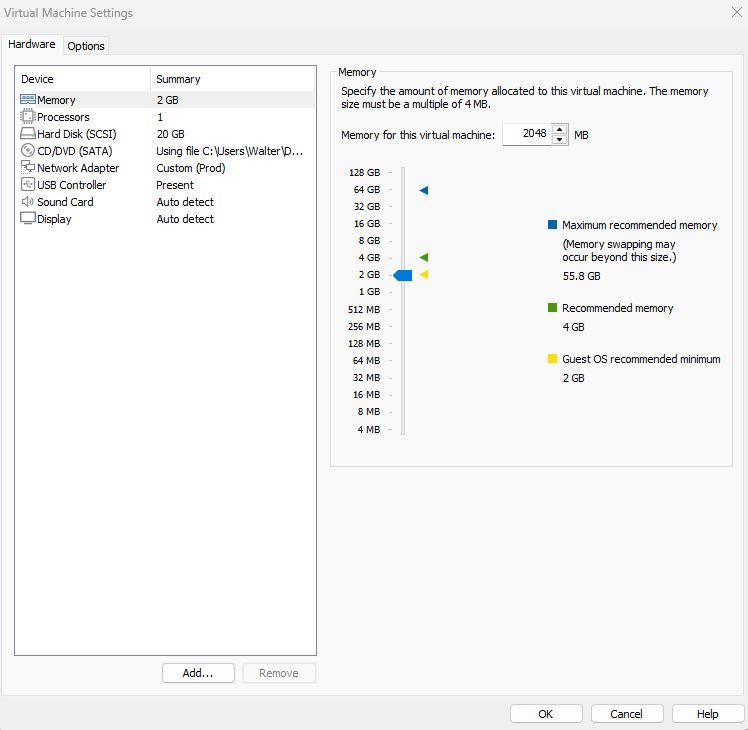
Task: Cancel the Virtual Machine Settings dialog
Action: pos(627,714)
